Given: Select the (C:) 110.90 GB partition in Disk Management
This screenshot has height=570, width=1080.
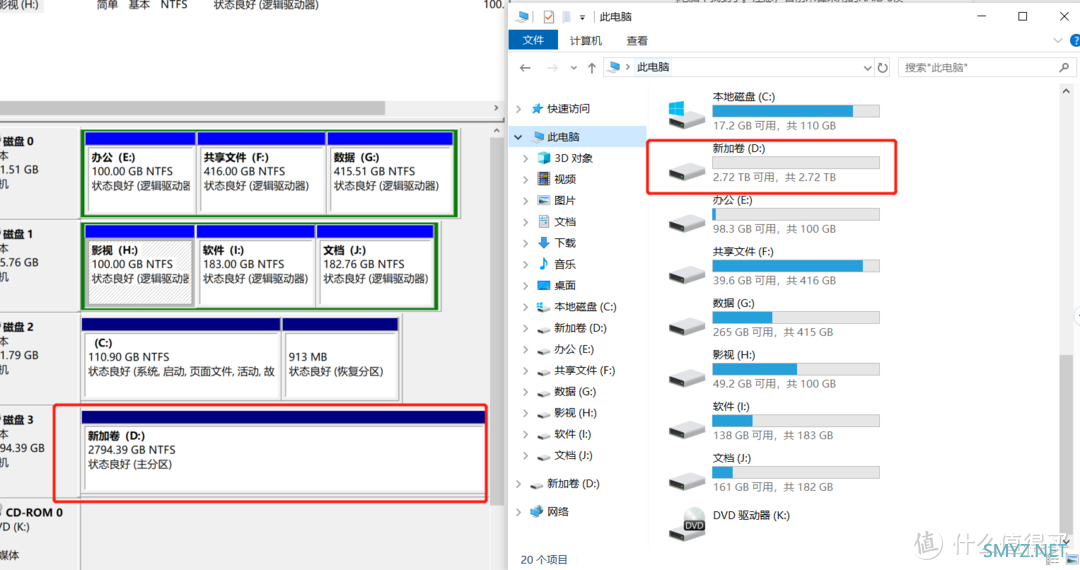Looking at the screenshot, I should [181, 358].
